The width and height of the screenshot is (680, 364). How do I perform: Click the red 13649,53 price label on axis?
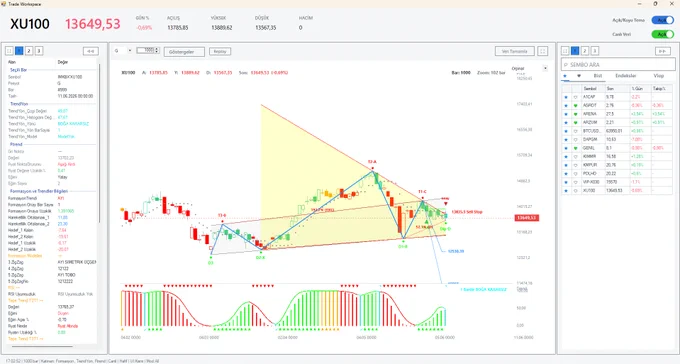point(527,218)
